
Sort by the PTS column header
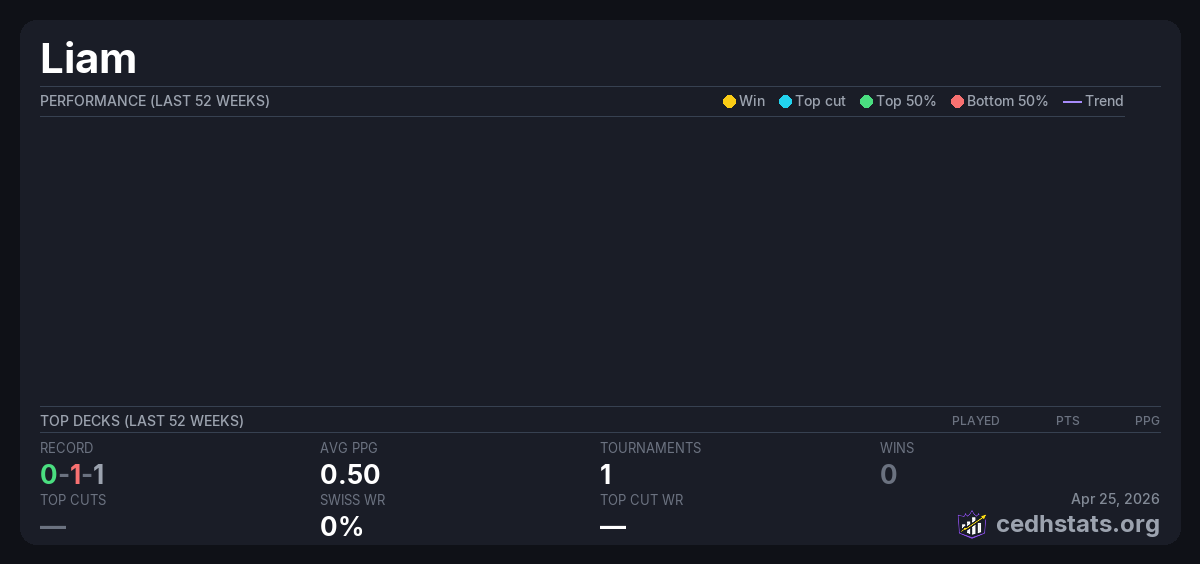coord(1067,421)
